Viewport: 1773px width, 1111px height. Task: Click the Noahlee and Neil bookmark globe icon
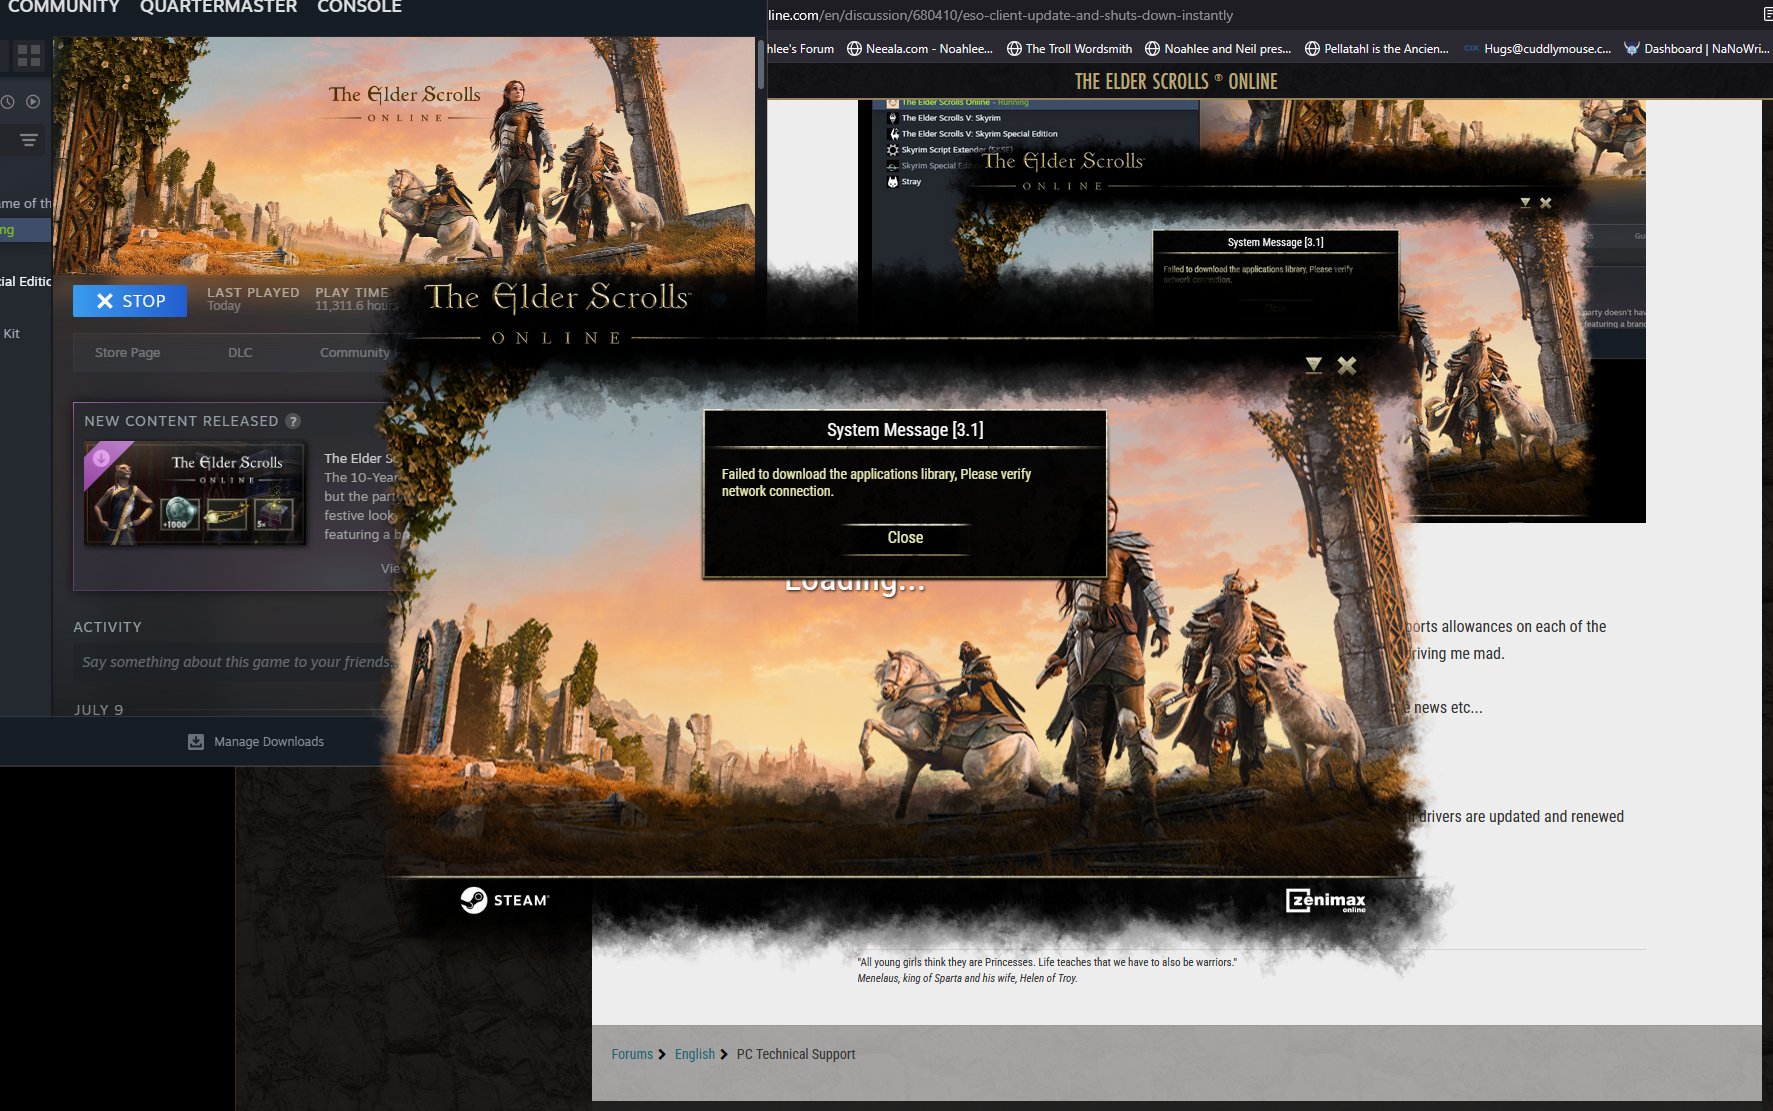(1152, 48)
